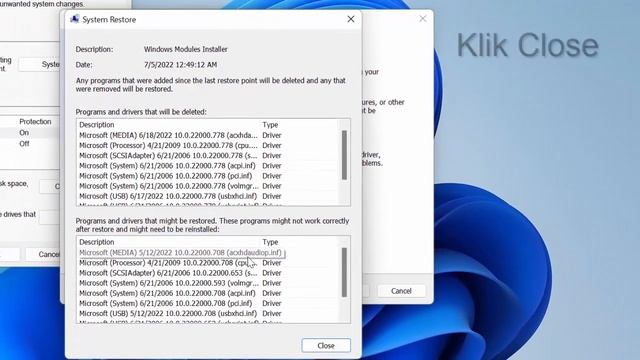640x360 pixels.
Task: Click the date 7/5/2022 12:49:12 AM
Action: pyautogui.click(x=180, y=64)
